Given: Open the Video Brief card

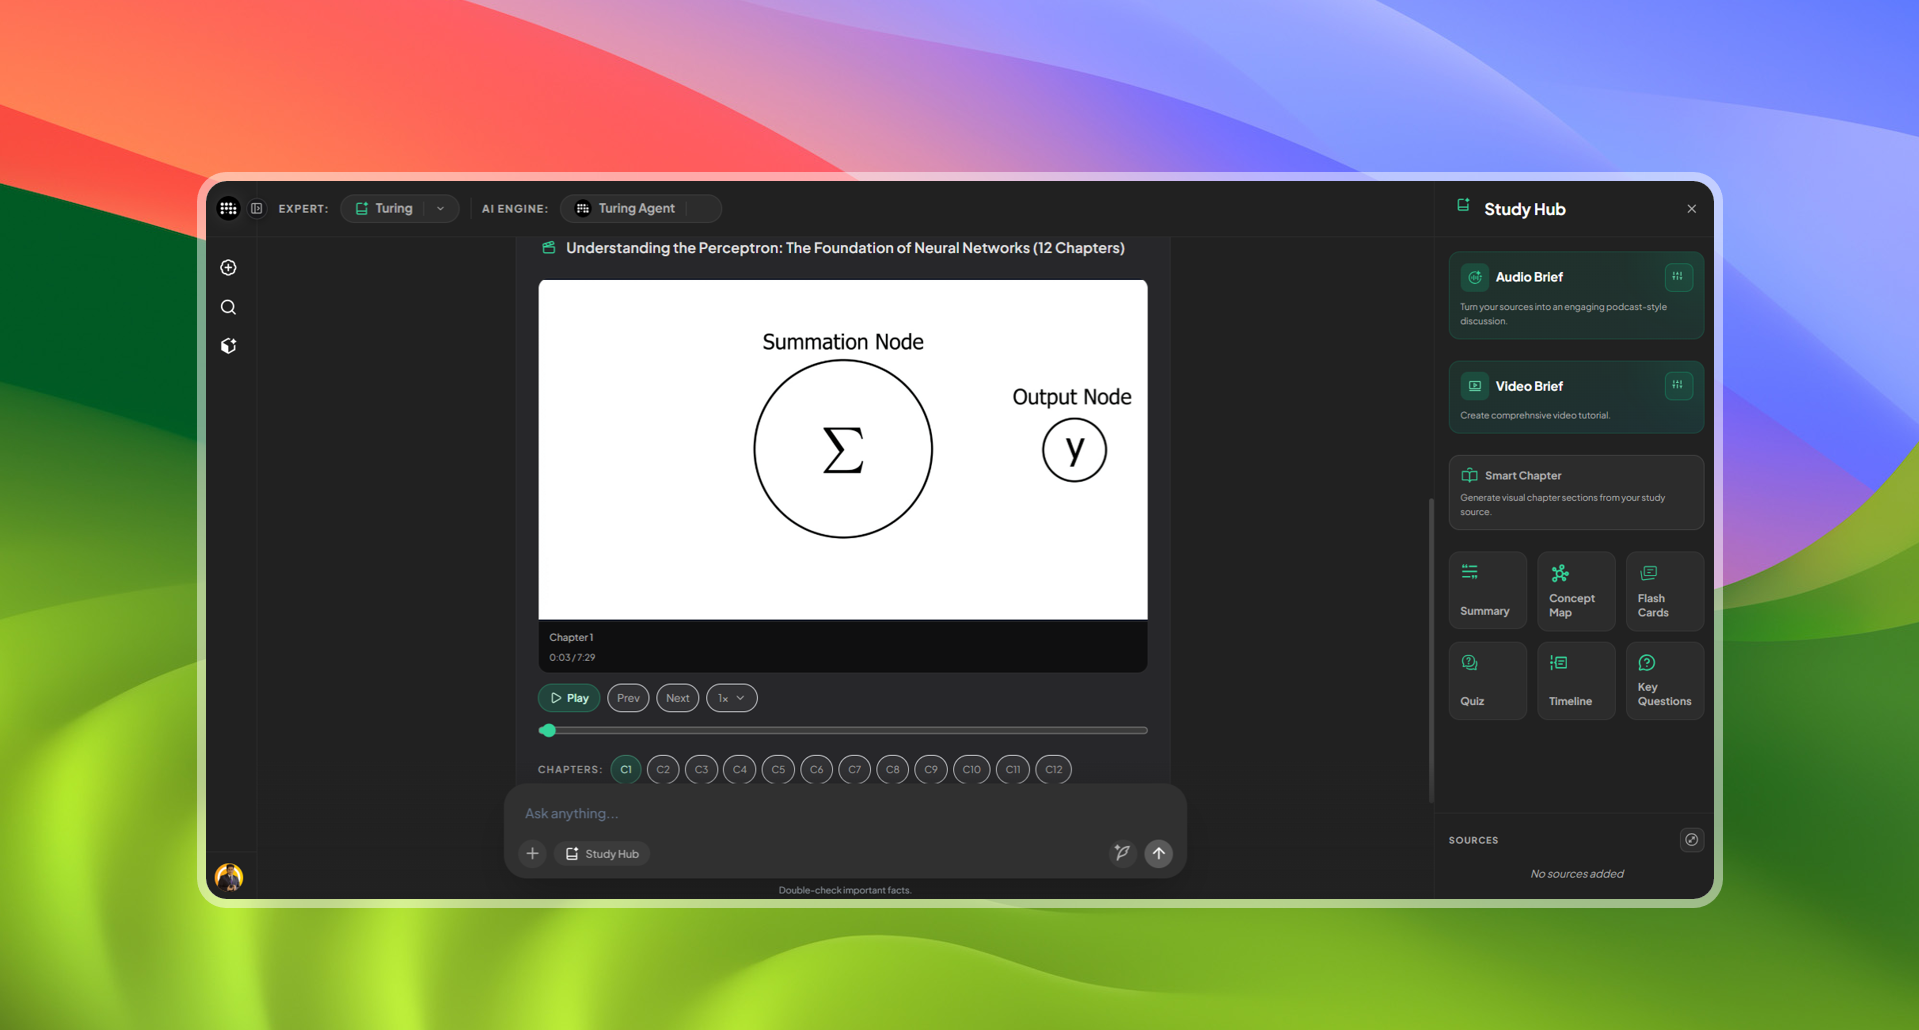Looking at the screenshot, I should [1576, 397].
